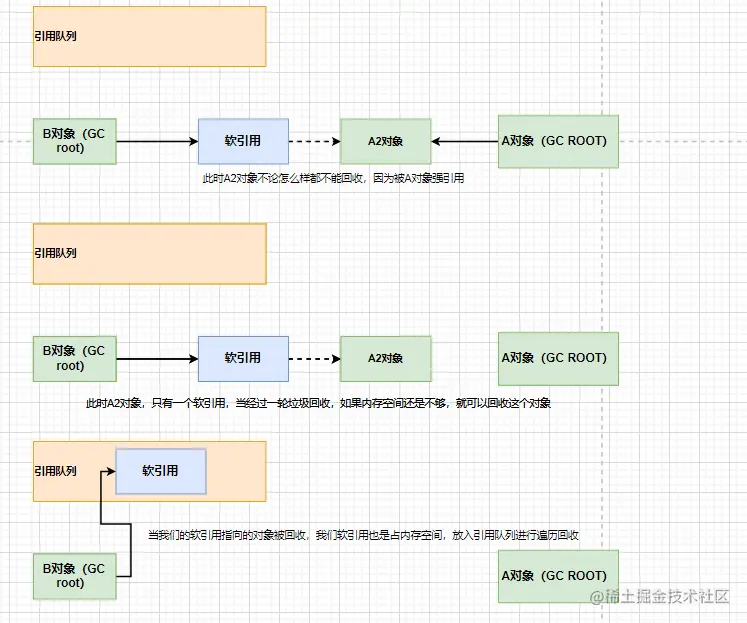The height and width of the screenshot is (623, 747).
Task: Select the A对象 (GC ROOT) box with the outgoing arrow
Action: [558, 141]
